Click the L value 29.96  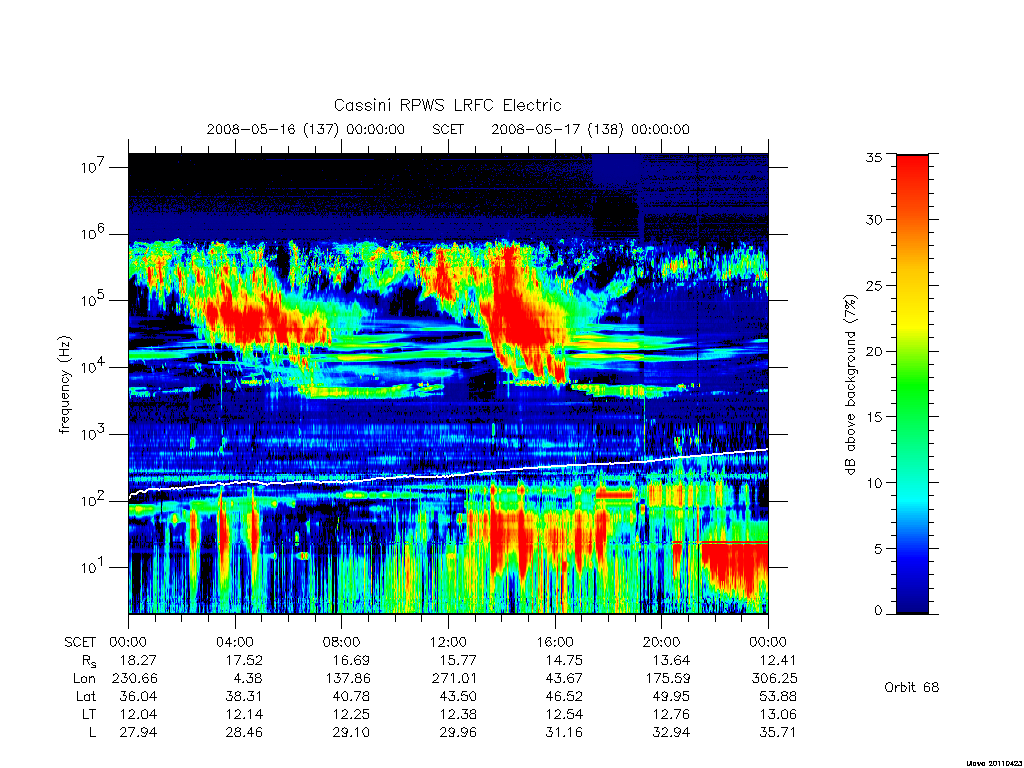tap(458, 732)
